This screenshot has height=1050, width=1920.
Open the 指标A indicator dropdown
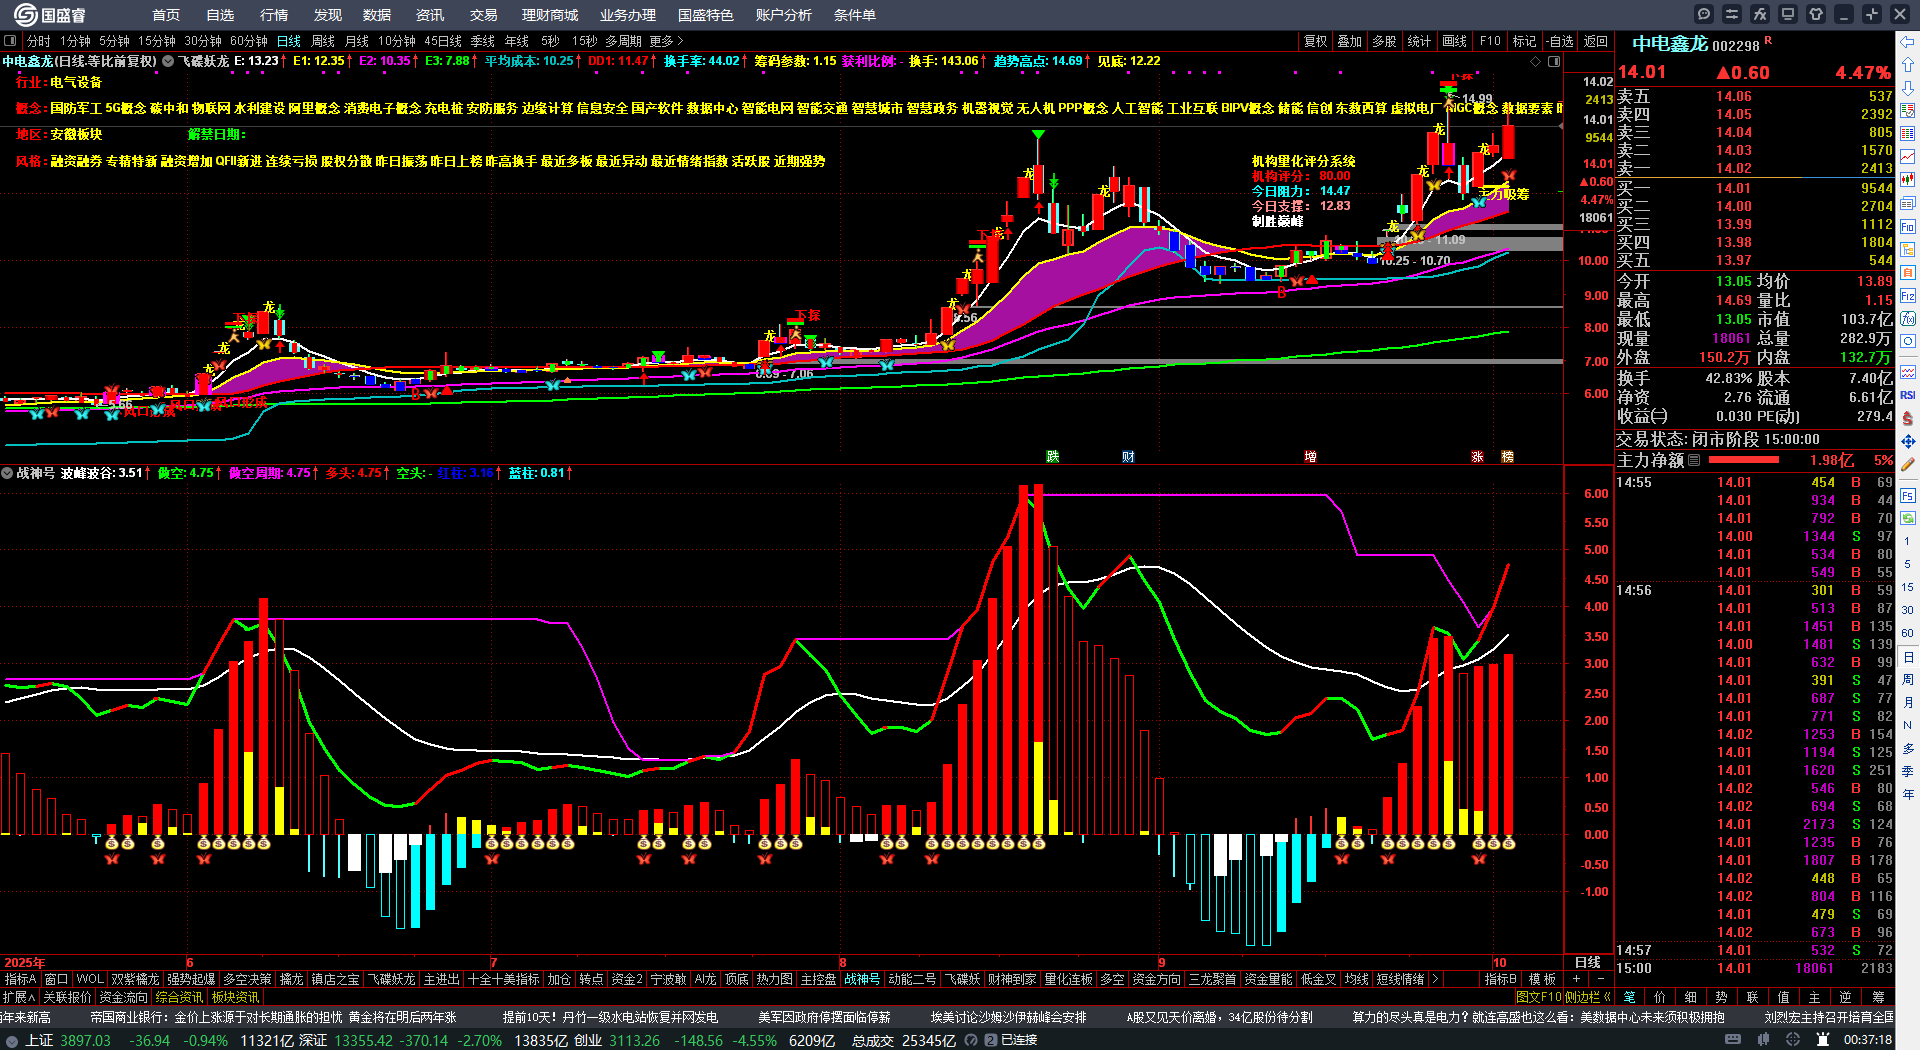(x=21, y=979)
